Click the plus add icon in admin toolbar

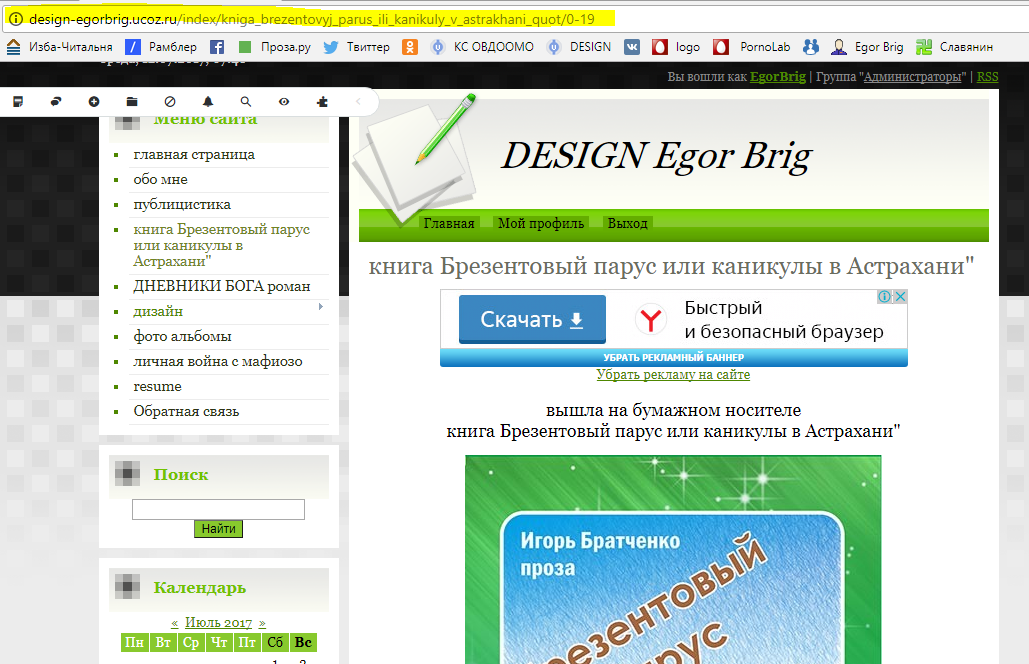[x=94, y=102]
